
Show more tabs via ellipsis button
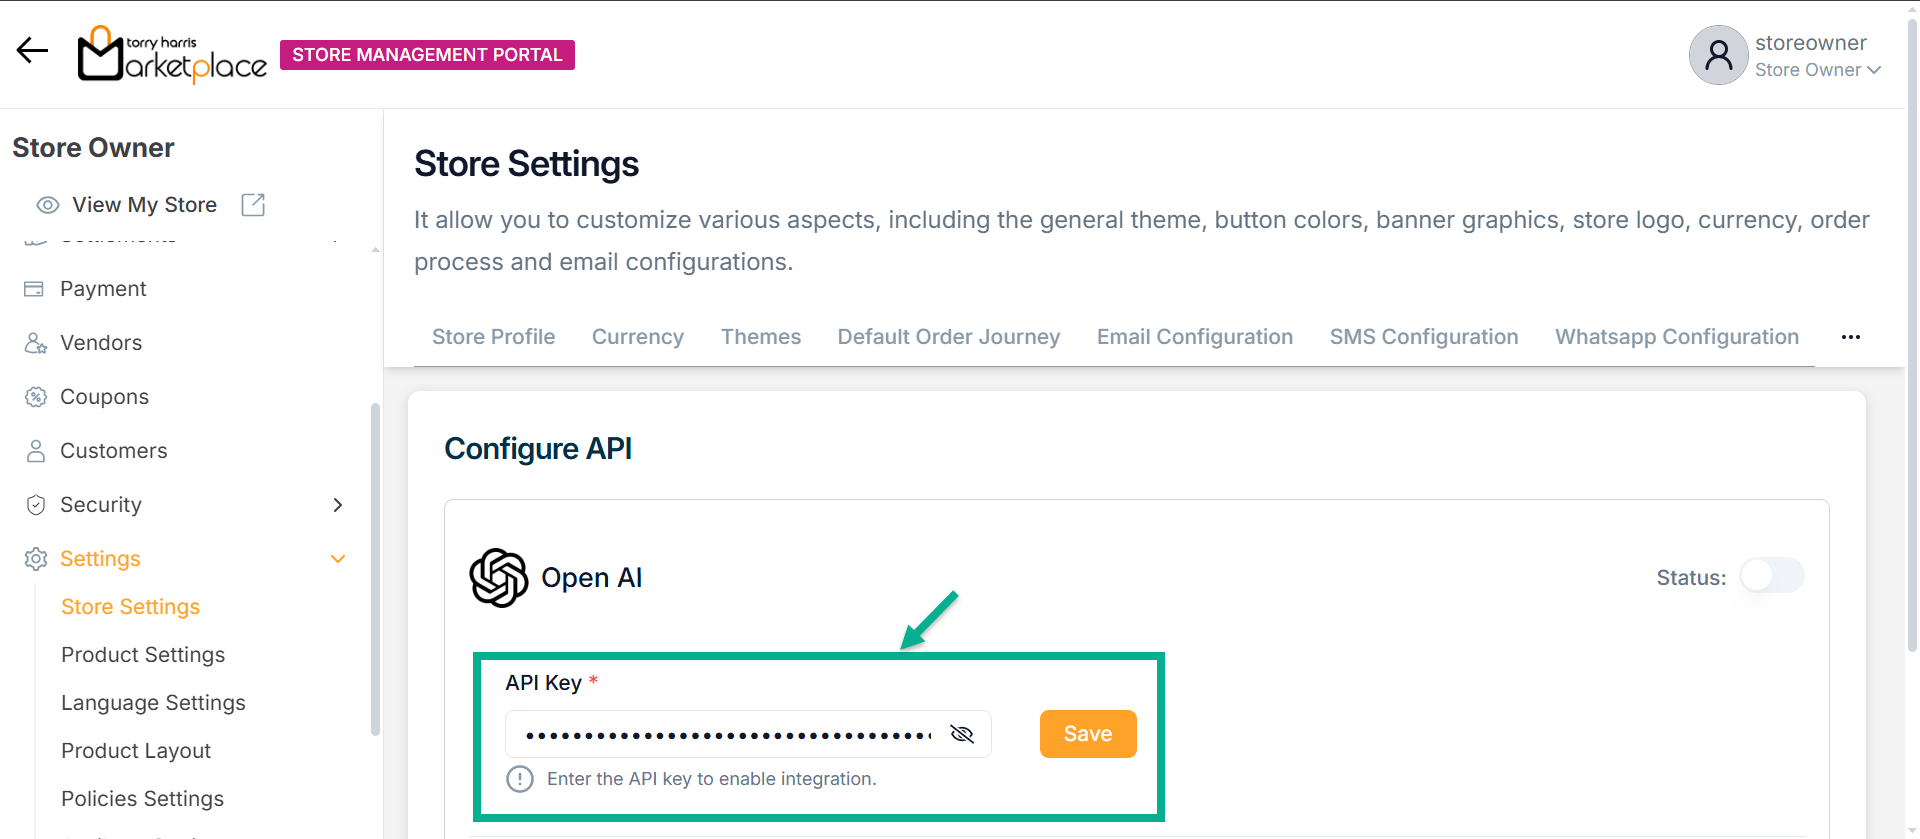click(1851, 337)
